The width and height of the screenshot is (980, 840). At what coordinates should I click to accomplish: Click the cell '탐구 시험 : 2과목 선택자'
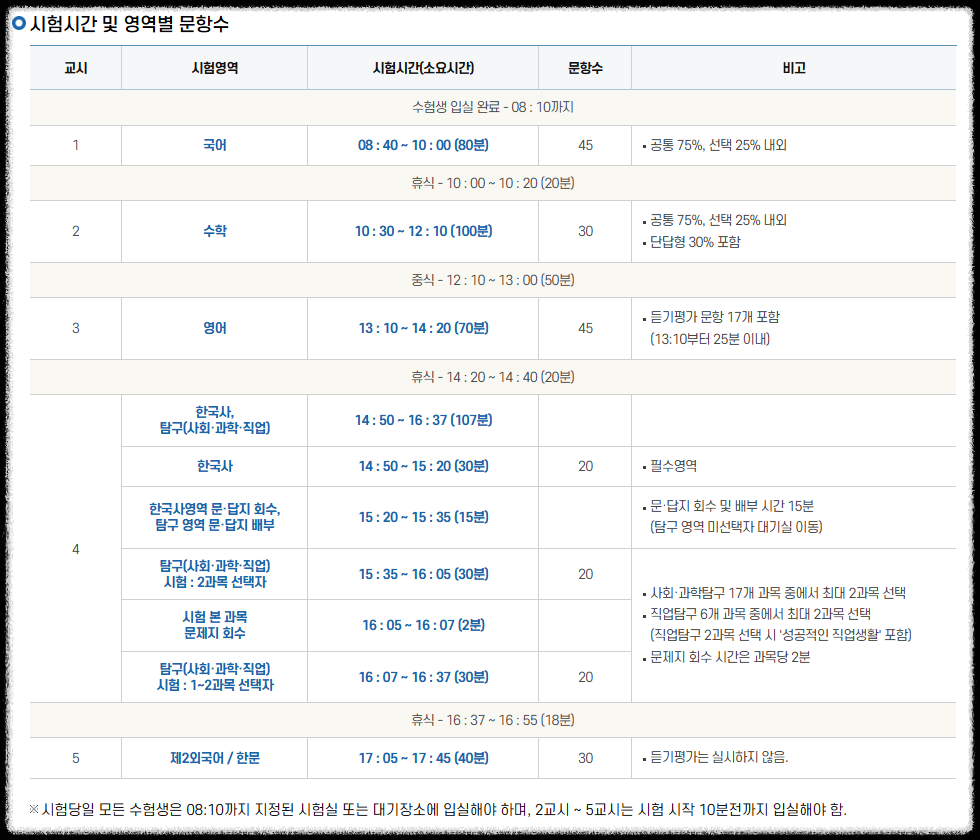pyautogui.click(x=214, y=574)
